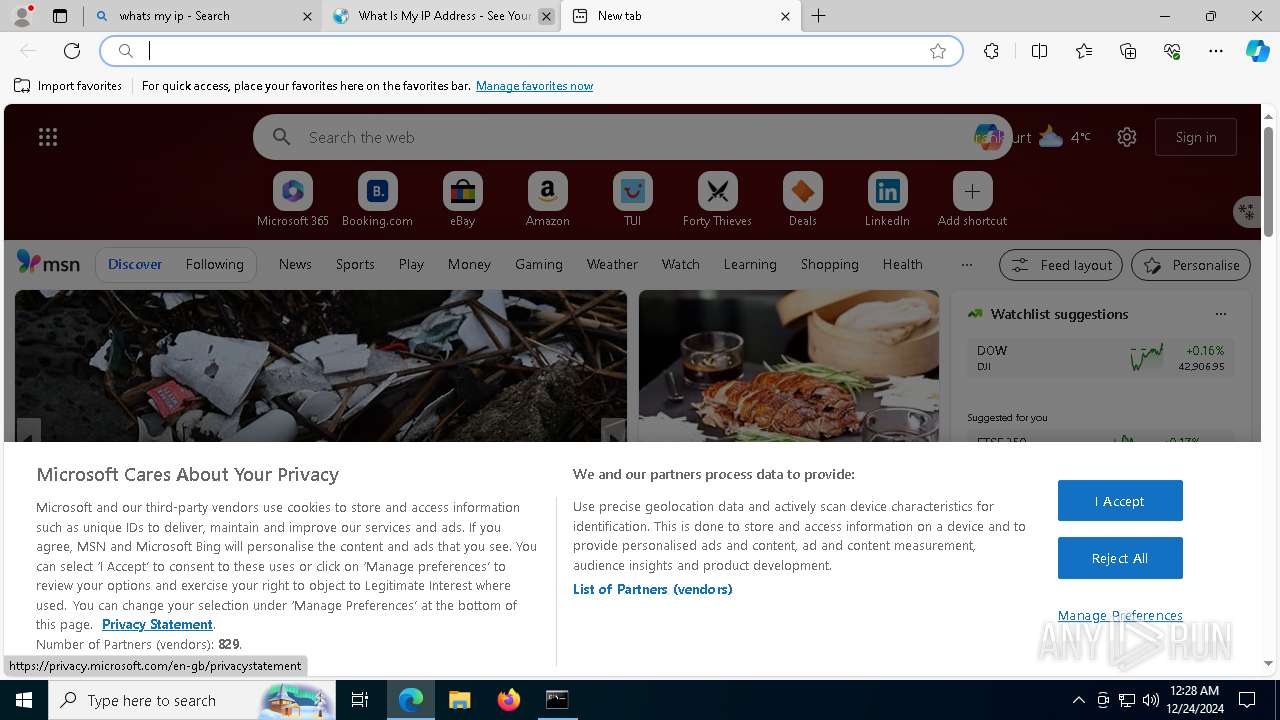
Task: Open the Money category
Action: [469, 264]
